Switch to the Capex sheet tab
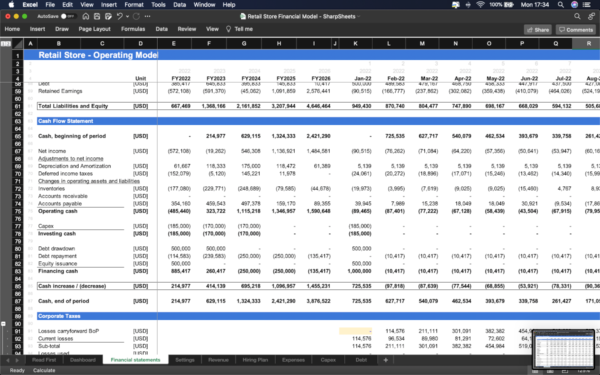The width and height of the screenshot is (600, 375). click(328, 360)
